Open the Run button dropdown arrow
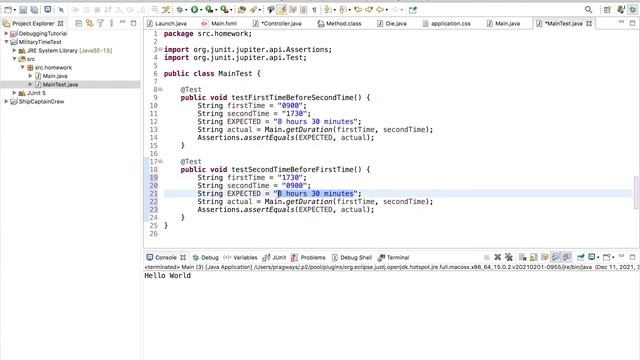The width and height of the screenshot is (640, 360). (201, 10)
